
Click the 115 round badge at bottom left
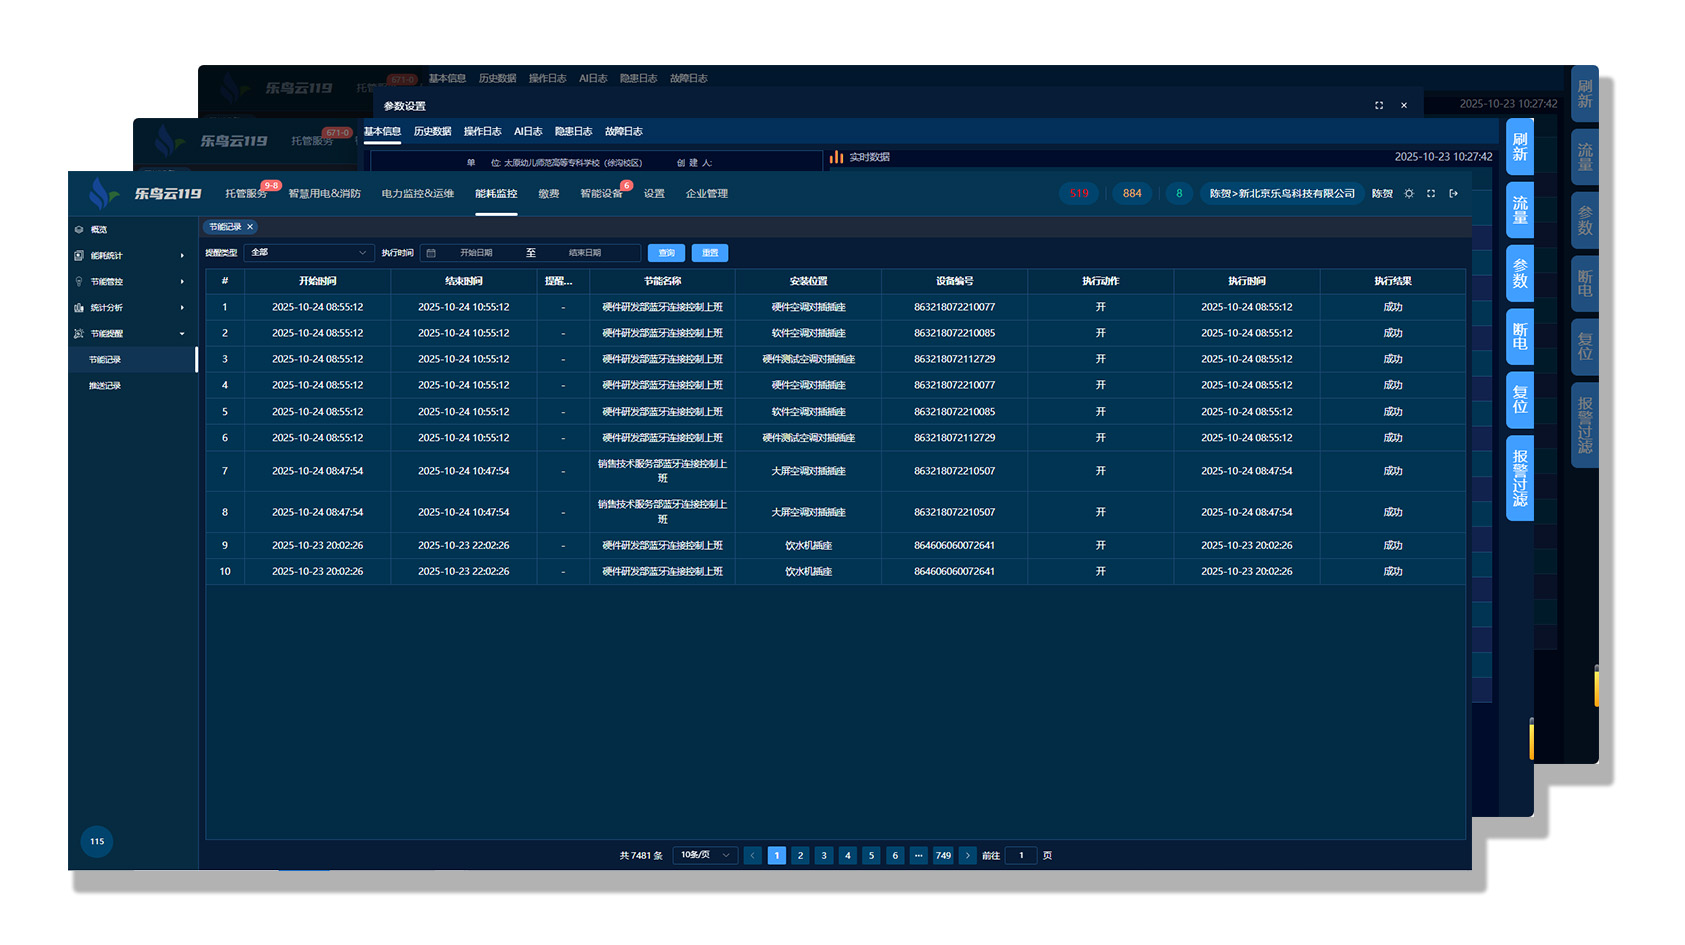click(97, 841)
